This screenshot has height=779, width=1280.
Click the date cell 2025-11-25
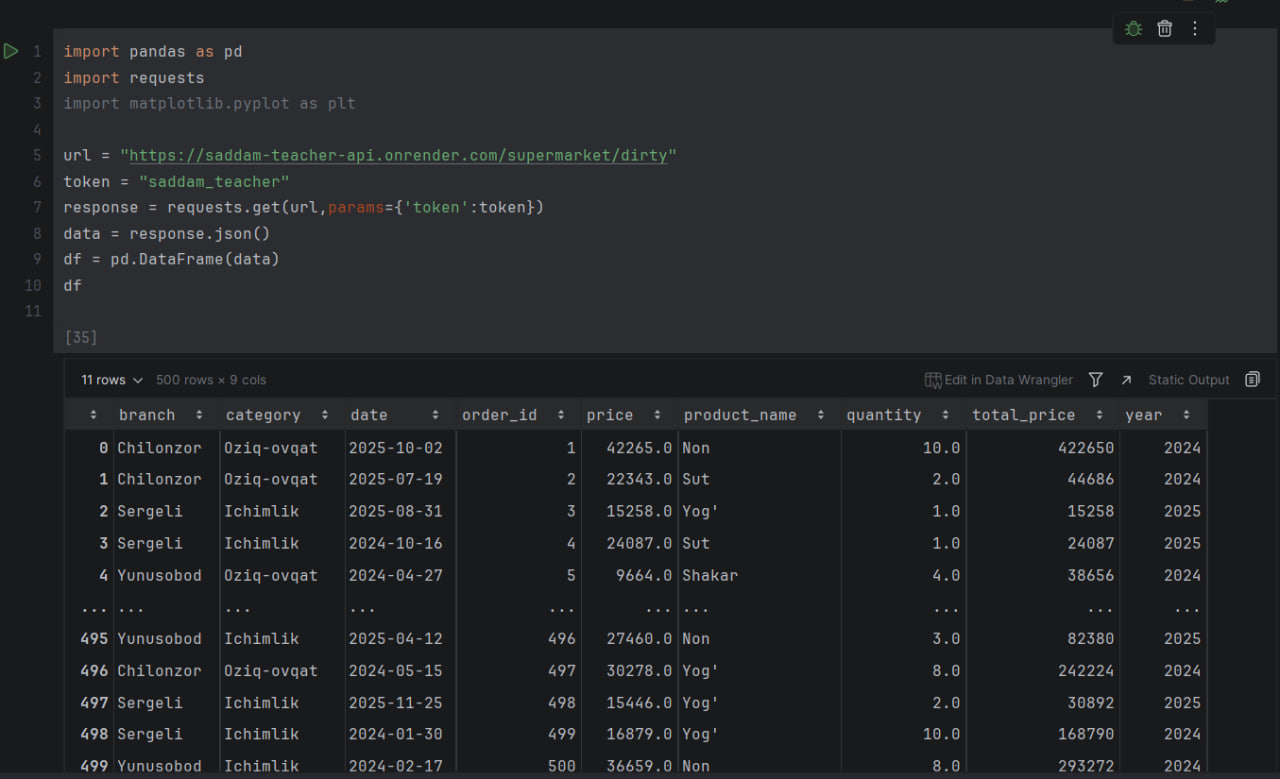pos(395,703)
